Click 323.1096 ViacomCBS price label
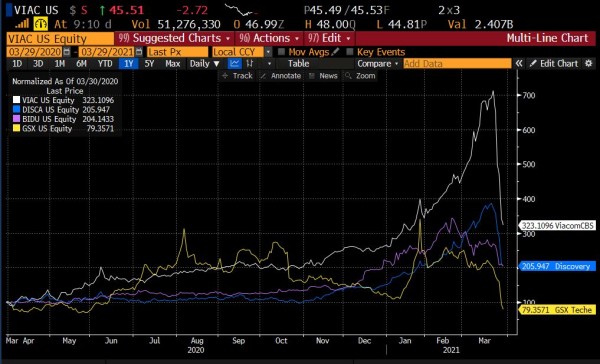 click(x=557, y=225)
